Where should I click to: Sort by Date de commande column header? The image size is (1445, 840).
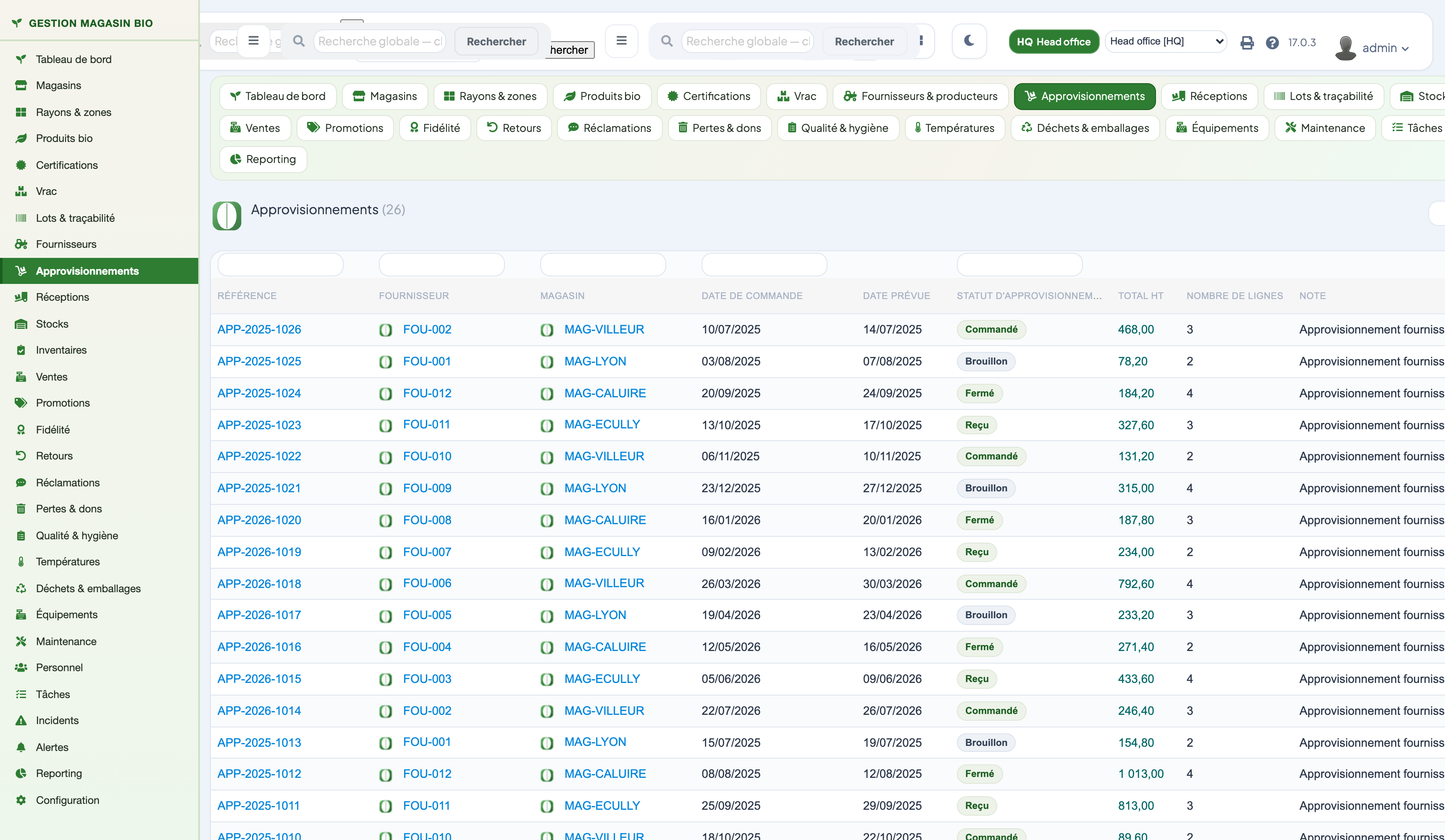752,296
